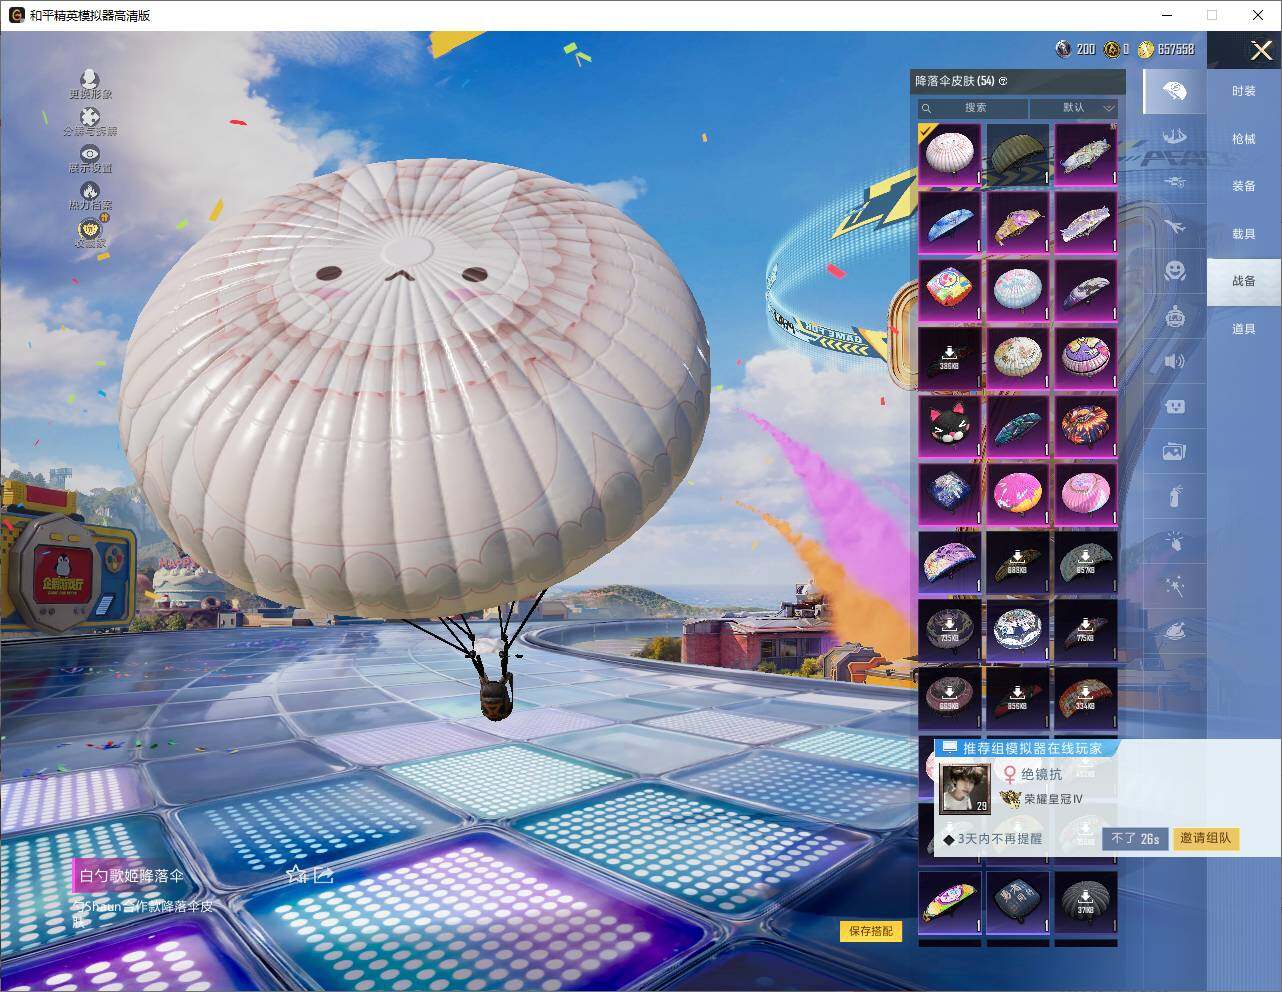Open the 战备 tab
1282x992 pixels.
point(1244,281)
